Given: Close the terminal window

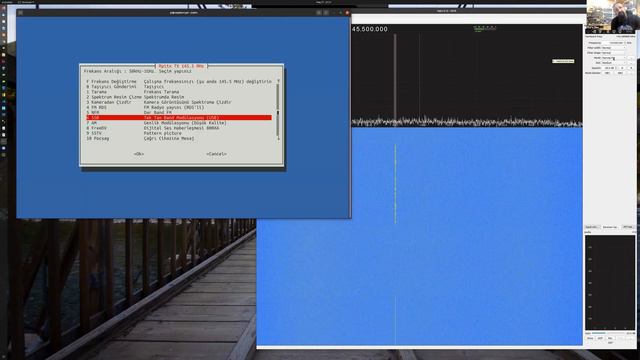Looking at the screenshot, I should pyautogui.click(x=347, y=13).
